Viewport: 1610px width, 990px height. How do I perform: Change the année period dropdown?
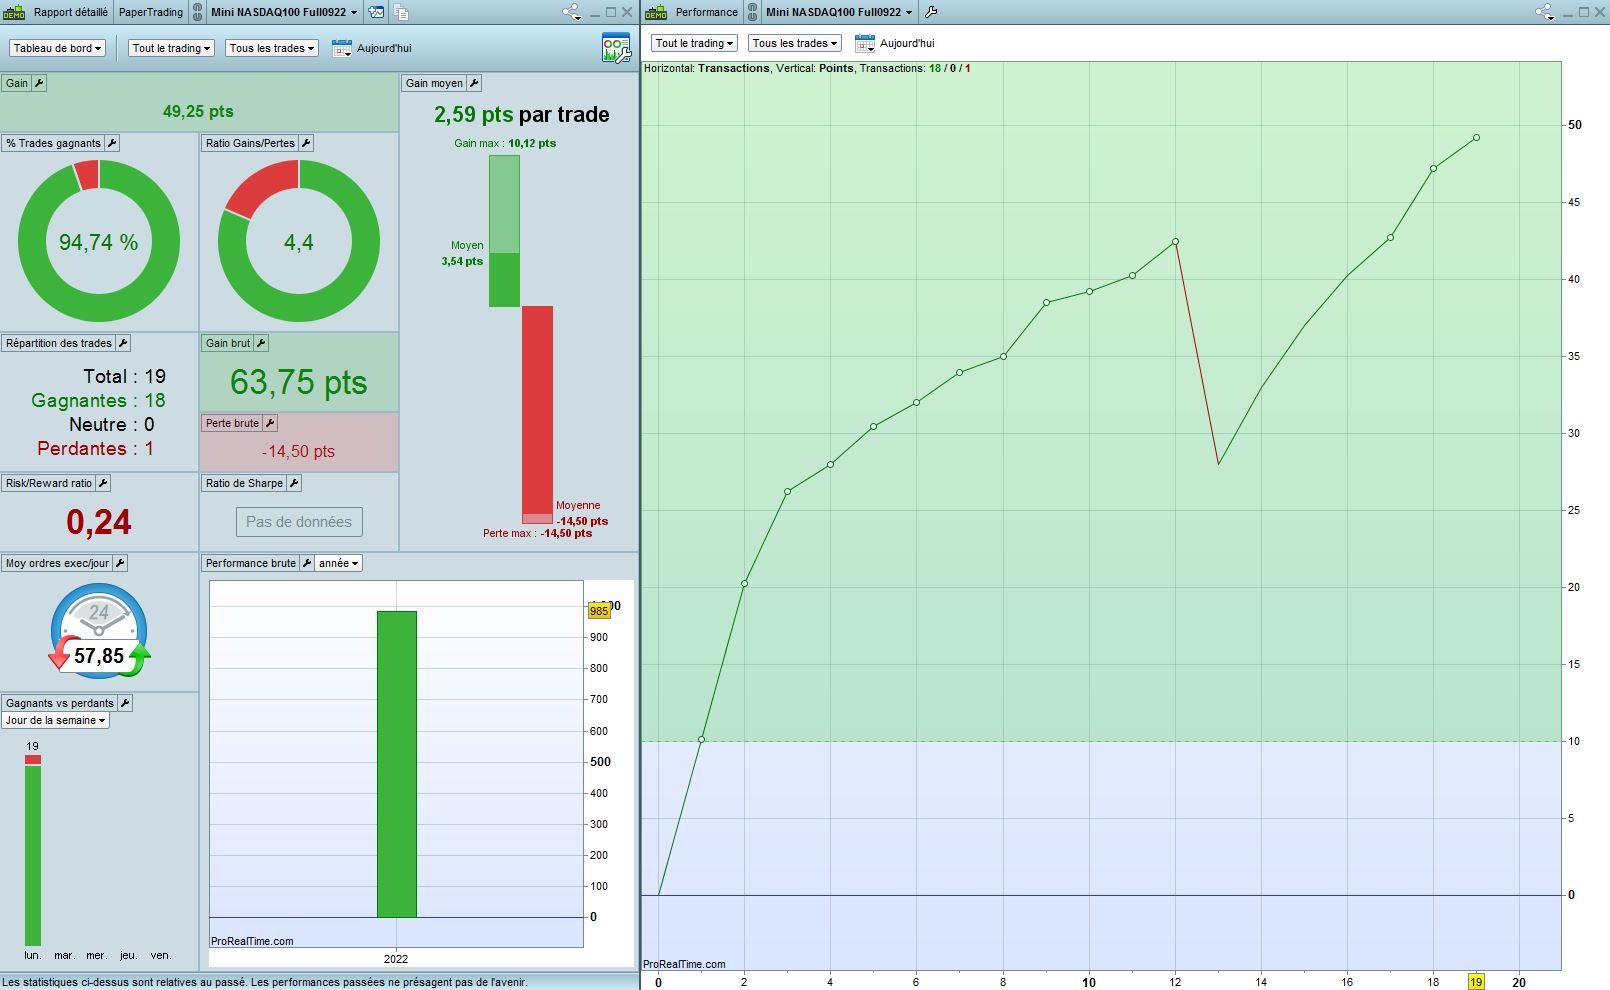pyautogui.click(x=339, y=563)
